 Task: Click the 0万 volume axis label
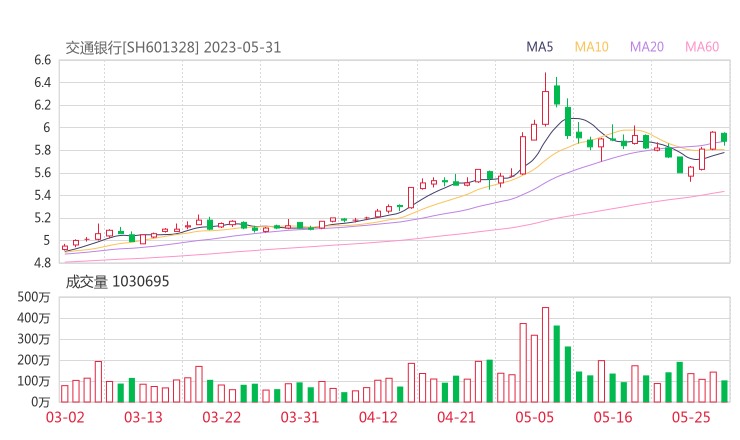tap(41, 402)
